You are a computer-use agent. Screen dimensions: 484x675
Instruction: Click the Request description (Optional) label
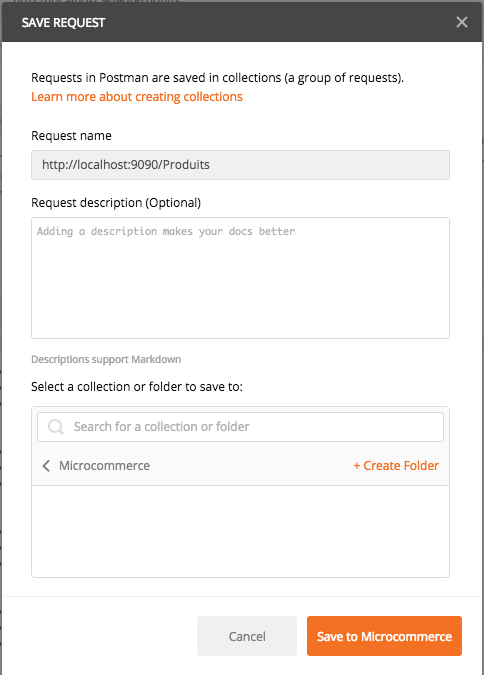[116, 202]
